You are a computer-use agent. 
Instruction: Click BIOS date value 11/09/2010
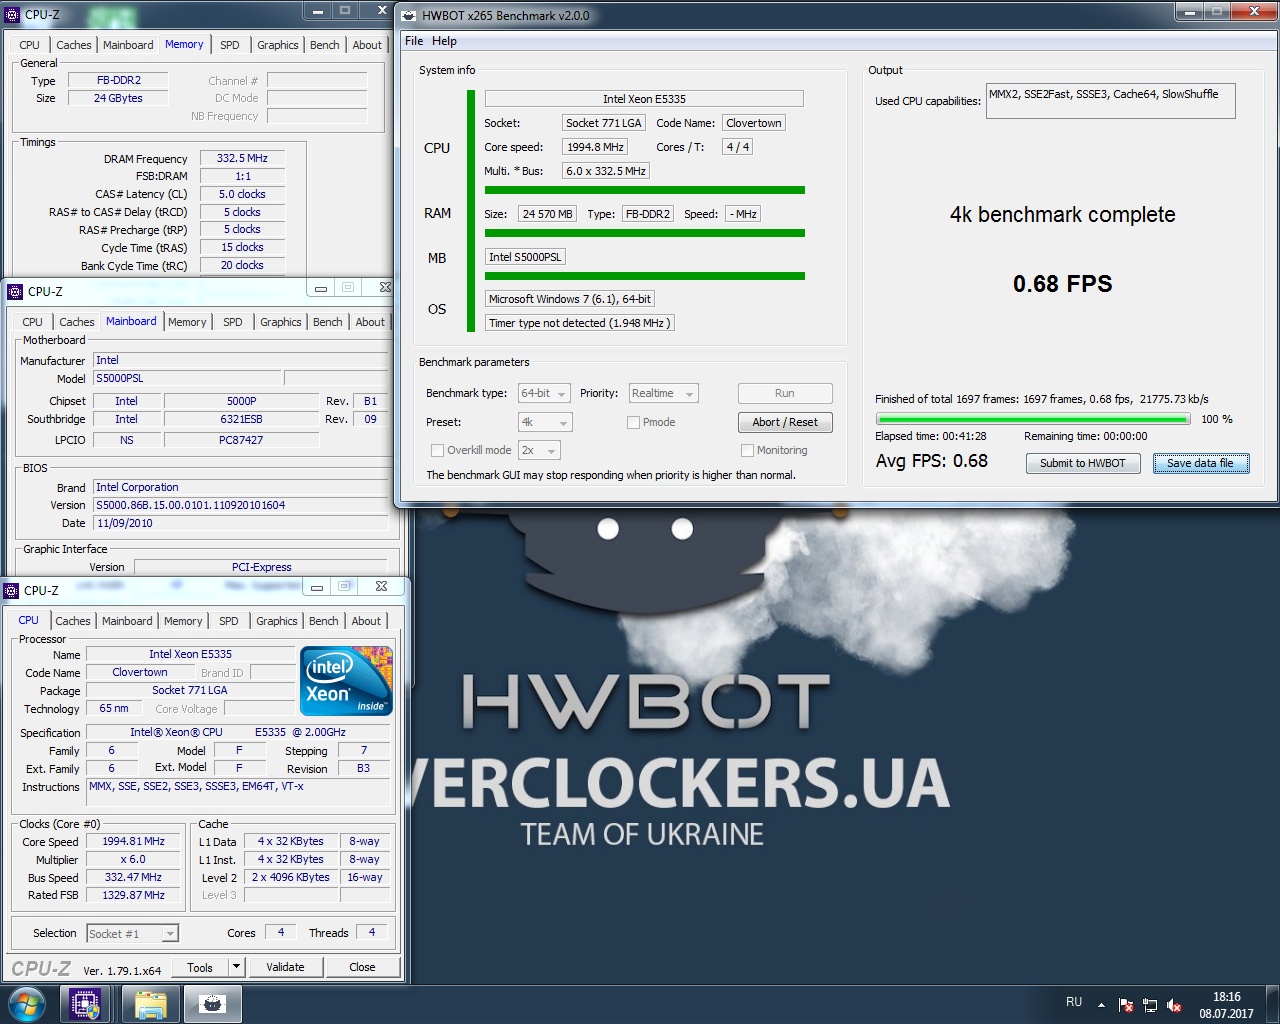pos(240,523)
